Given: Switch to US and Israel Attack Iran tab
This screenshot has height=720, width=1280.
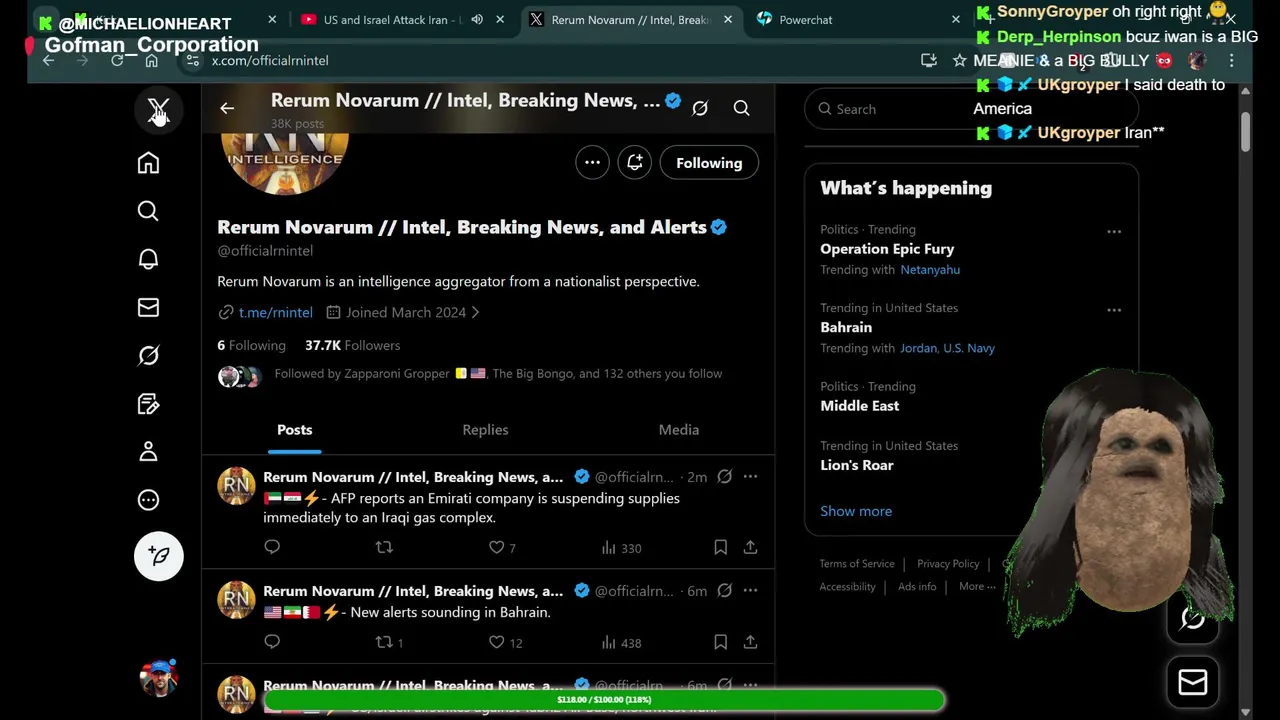Looking at the screenshot, I should pyautogui.click(x=390, y=19).
